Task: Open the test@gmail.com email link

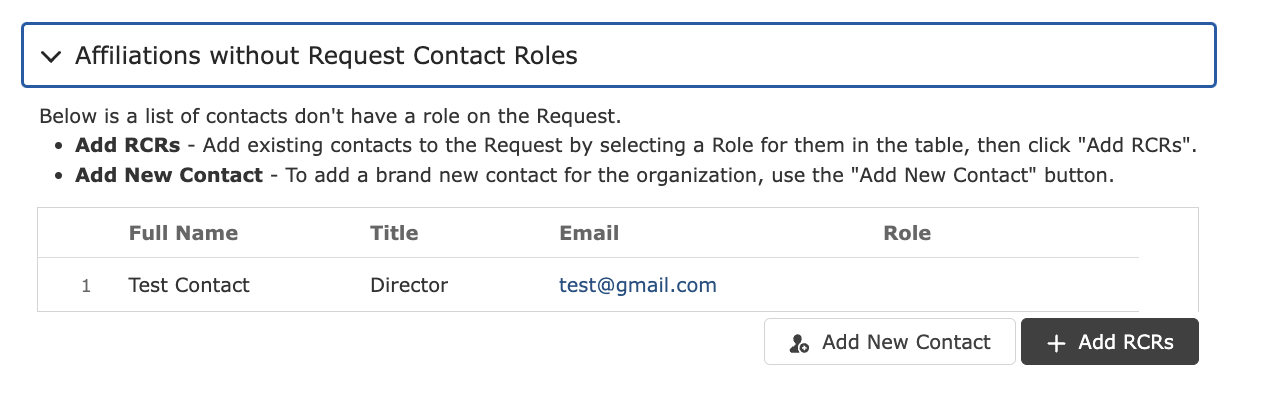Action: (638, 285)
